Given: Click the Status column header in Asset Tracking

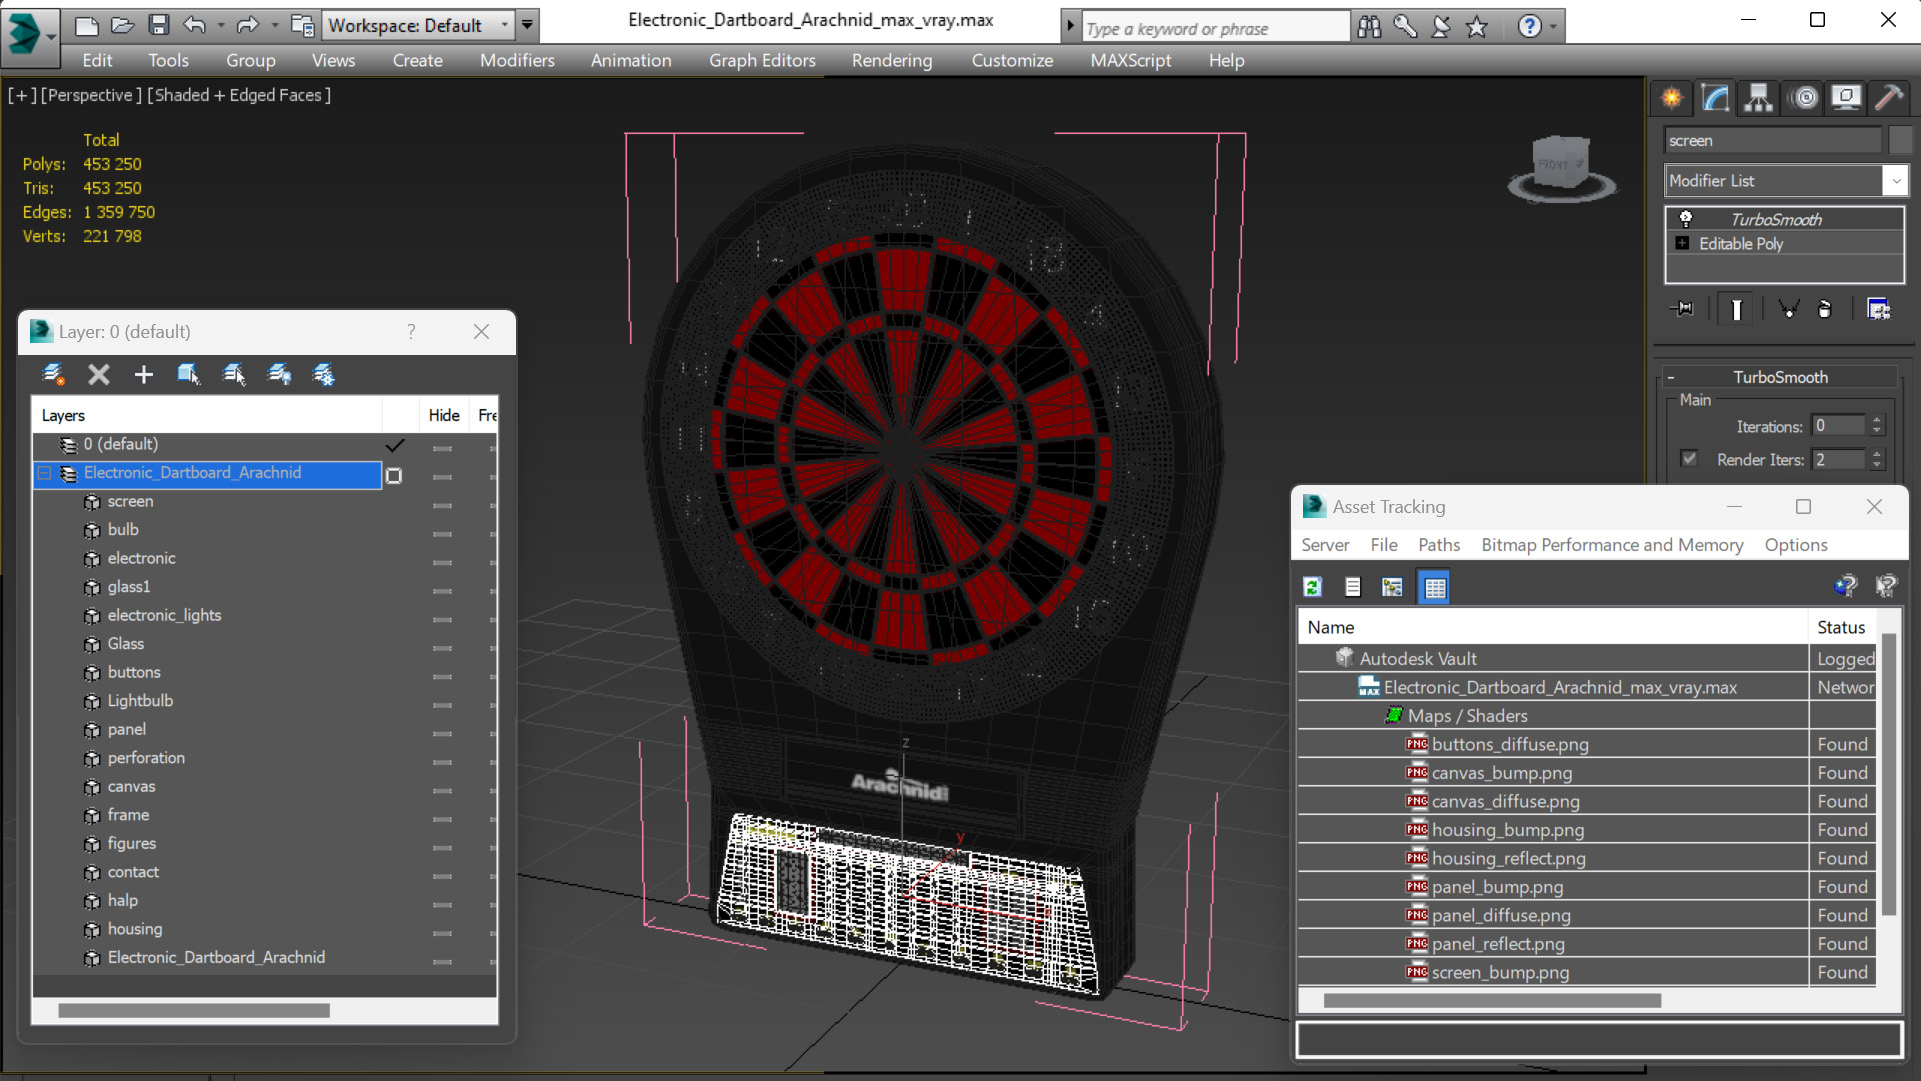Looking at the screenshot, I should tap(1842, 627).
